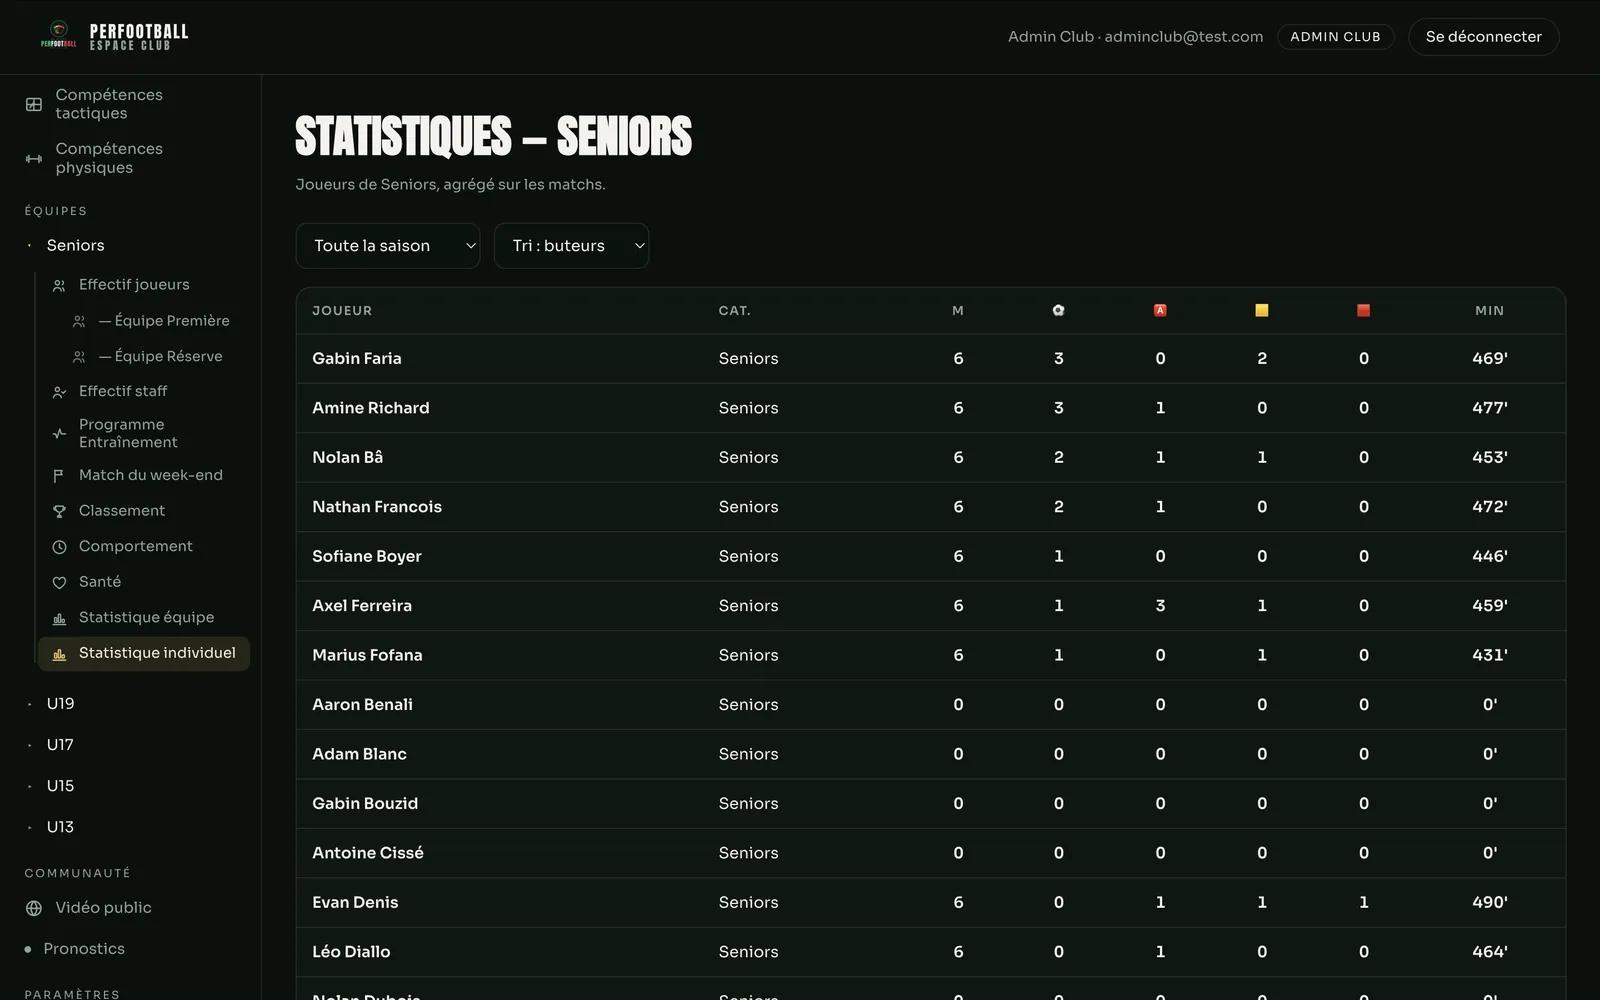Click the Équipe Réserve people icon

(79, 357)
